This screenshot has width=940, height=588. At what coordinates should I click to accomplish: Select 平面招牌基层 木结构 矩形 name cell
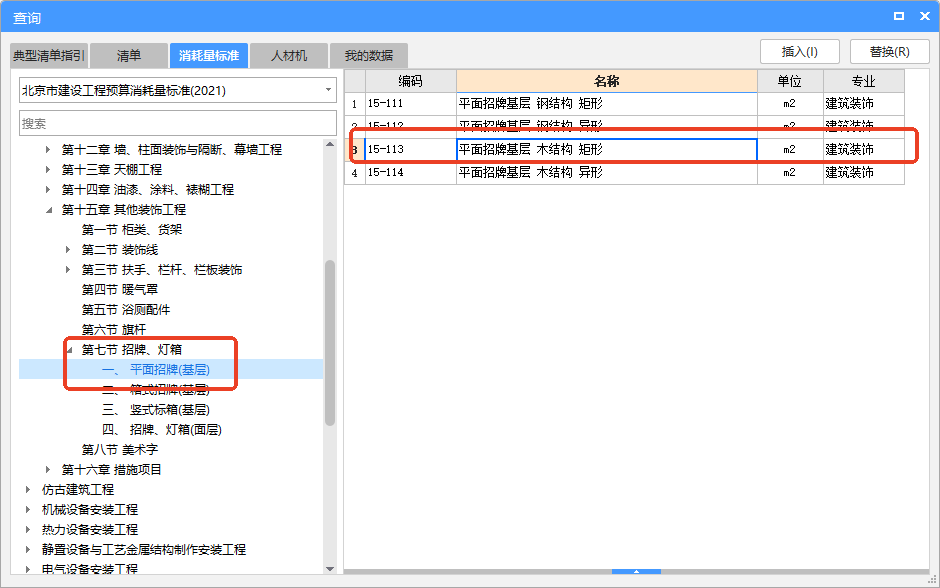pyautogui.click(x=607, y=149)
